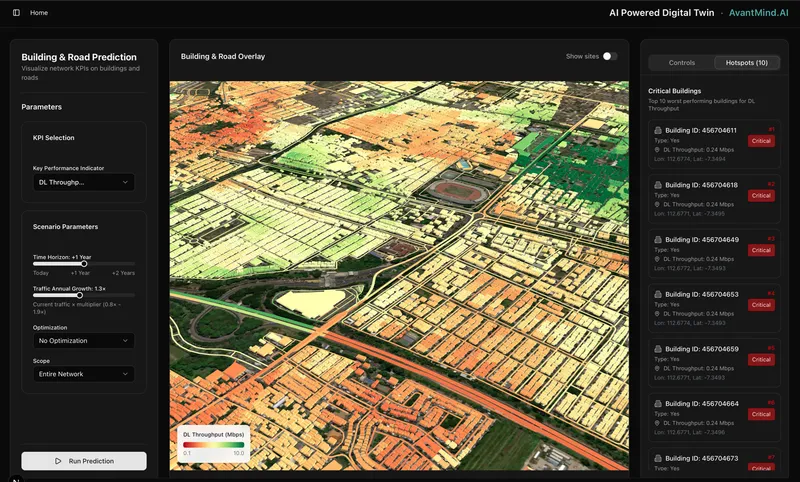800x482 pixels.
Task: Select text 'Building ID: 456704618'
Action: pos(701,185)
